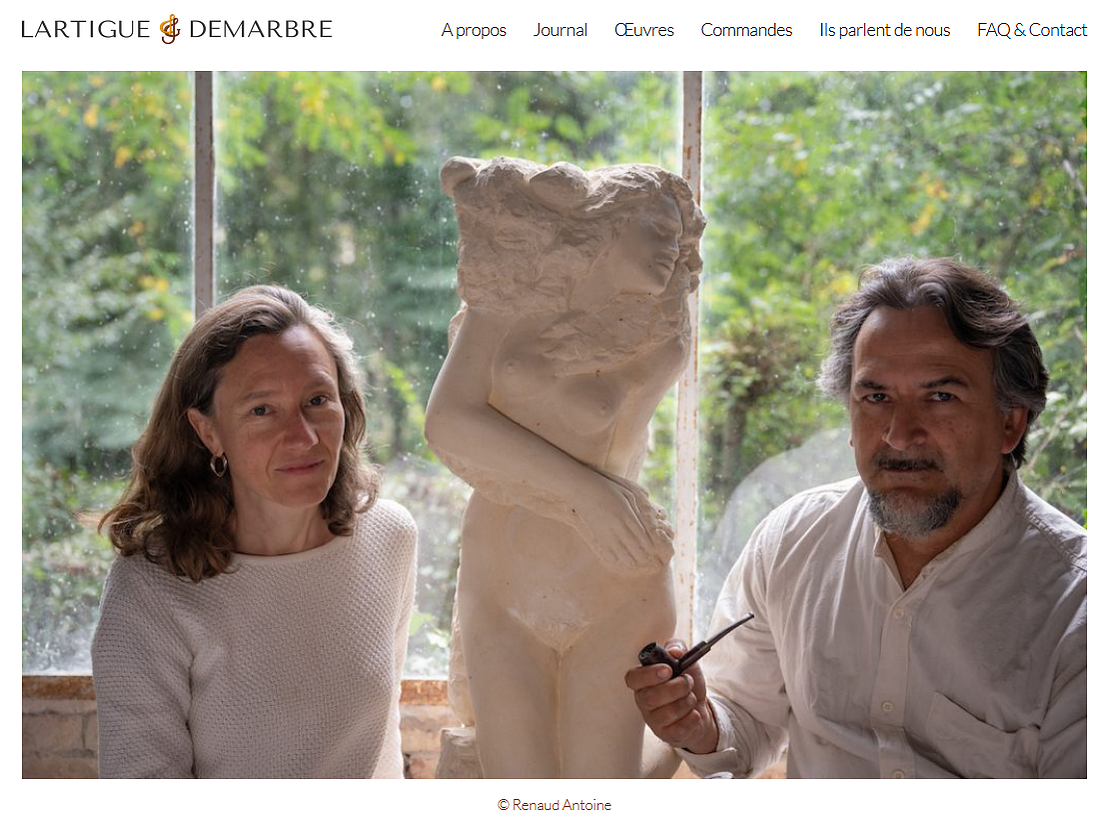Open the A propos page
Screen dimensions: 1099x826
(474, 30)
